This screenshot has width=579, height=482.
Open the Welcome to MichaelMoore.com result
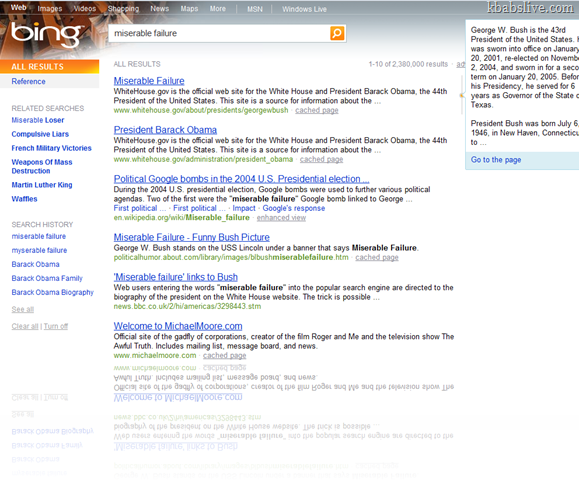point(178,326)
